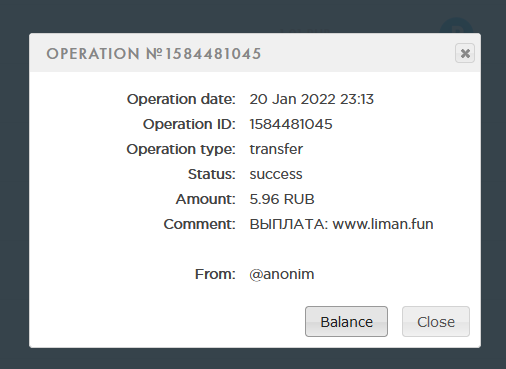Screen dimensions: 506x369
Task: Click the dimmed profile avatar behind dialog
Action: click(456, 26)
